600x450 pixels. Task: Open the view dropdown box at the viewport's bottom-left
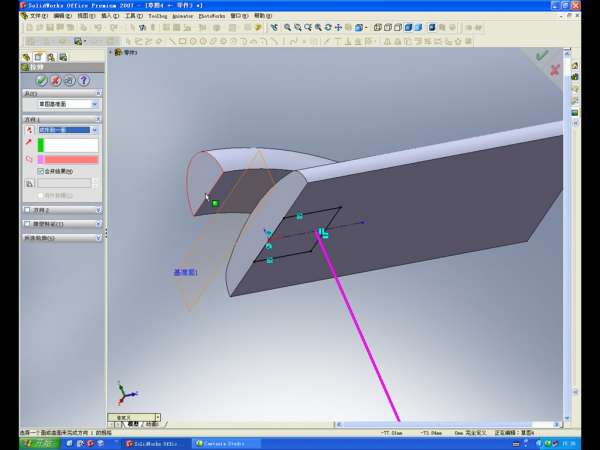[x=134, y=417]
